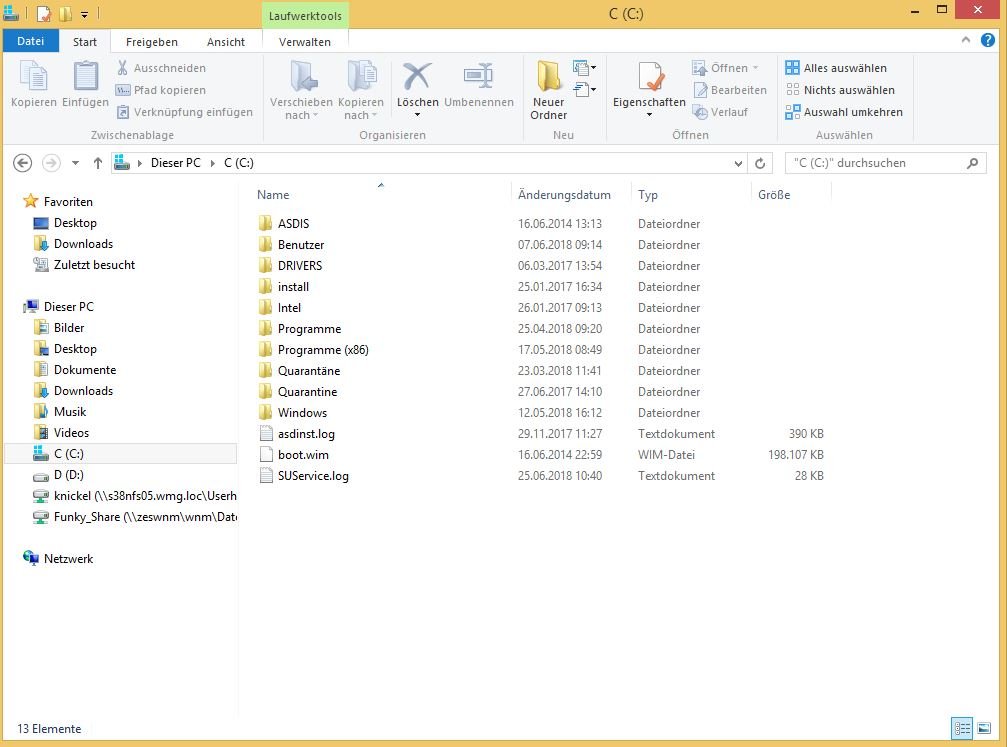Image resolution: width=1007 pixels, height=747 pixels.
Task: Click Pfad kopieren command
Action: click(161, 90)
